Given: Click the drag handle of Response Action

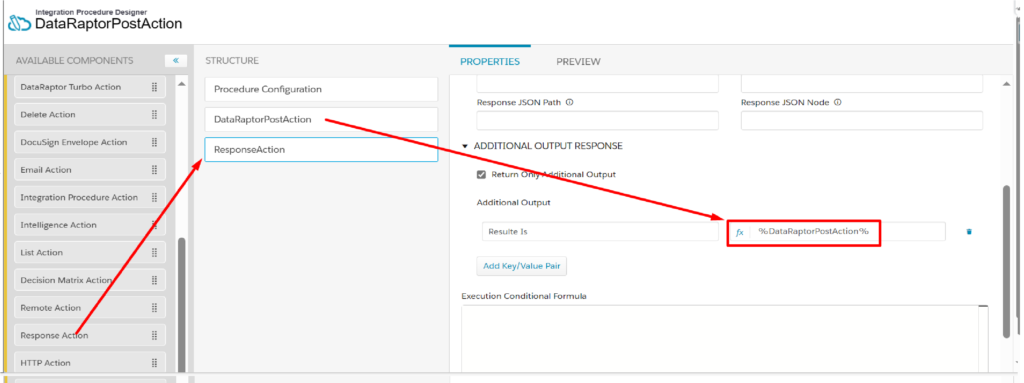Looking at the screenshot, I should [x=155, y=335].
